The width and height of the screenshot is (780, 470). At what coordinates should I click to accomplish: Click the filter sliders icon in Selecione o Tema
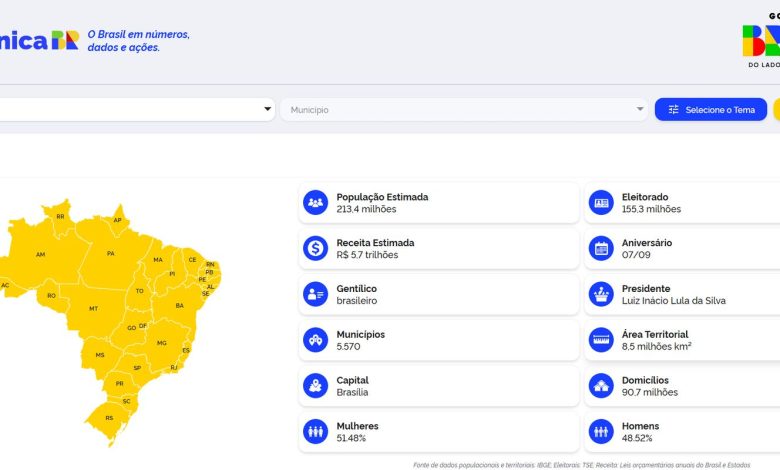point(674,109)
